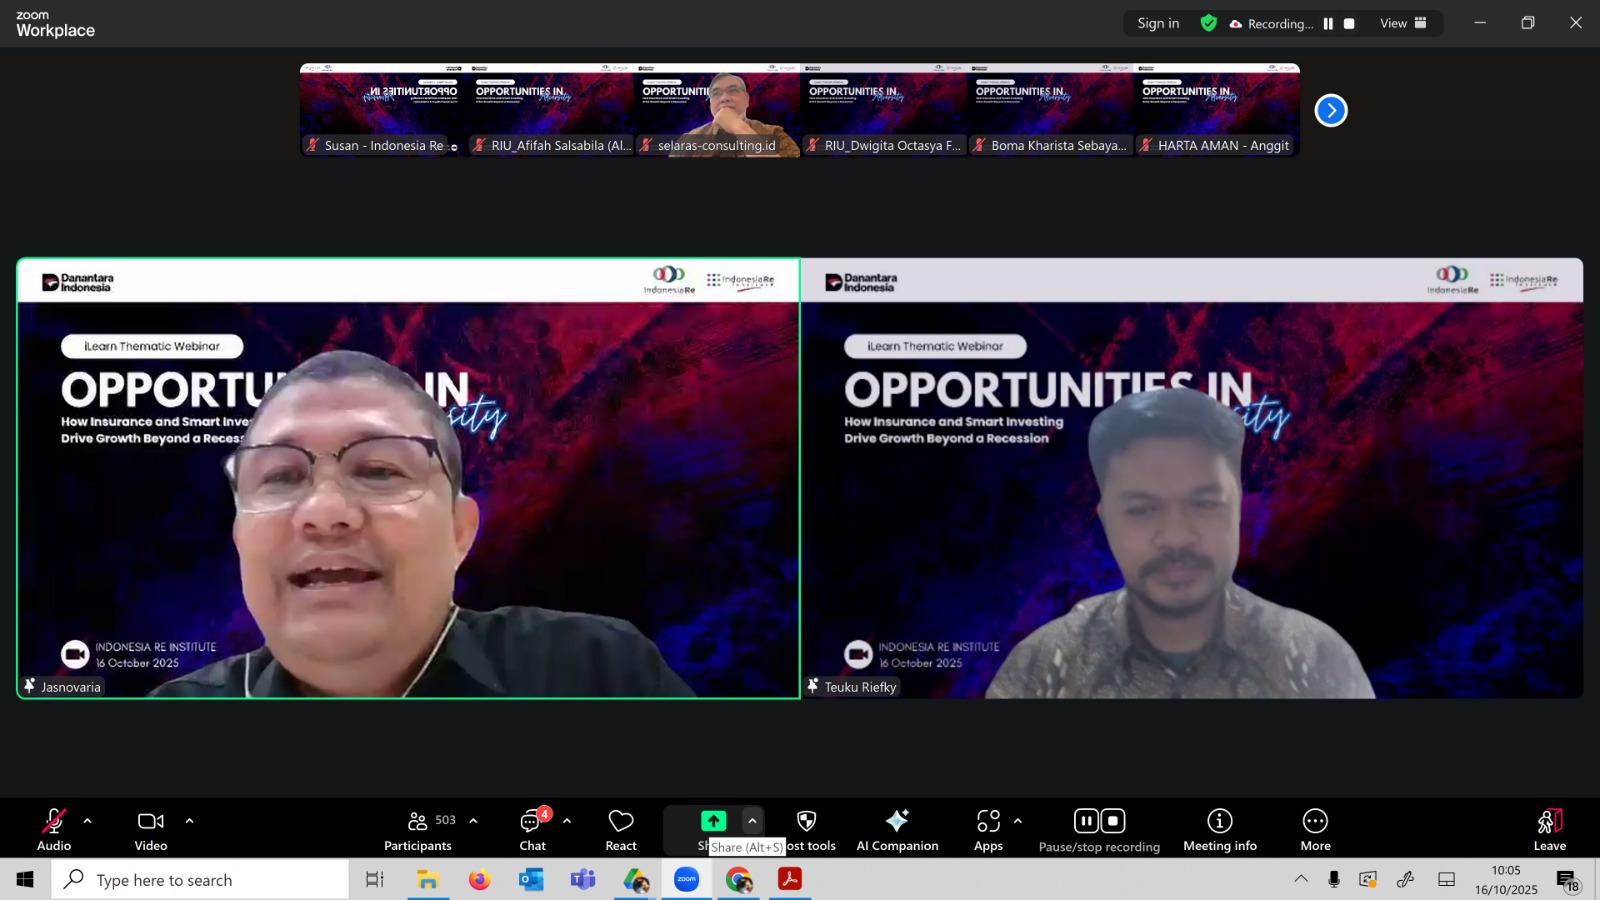Launch AI Companion

[897, 829]
